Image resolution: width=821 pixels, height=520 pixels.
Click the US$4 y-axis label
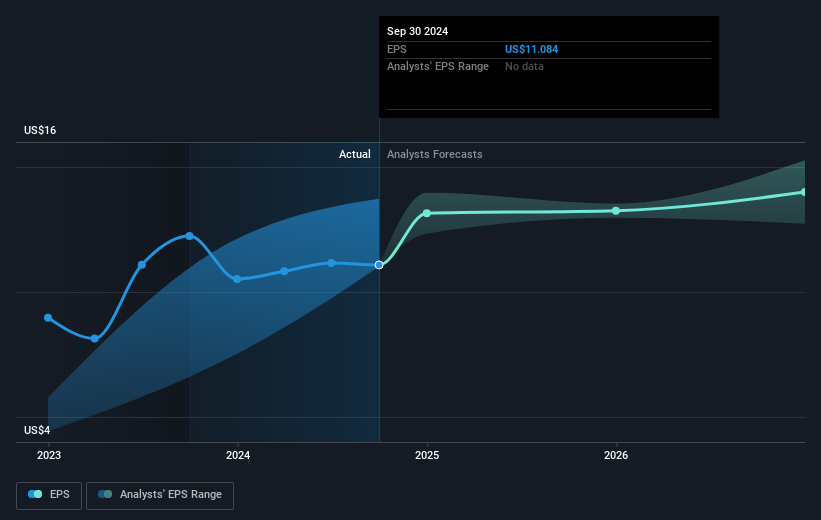(37, 430)
